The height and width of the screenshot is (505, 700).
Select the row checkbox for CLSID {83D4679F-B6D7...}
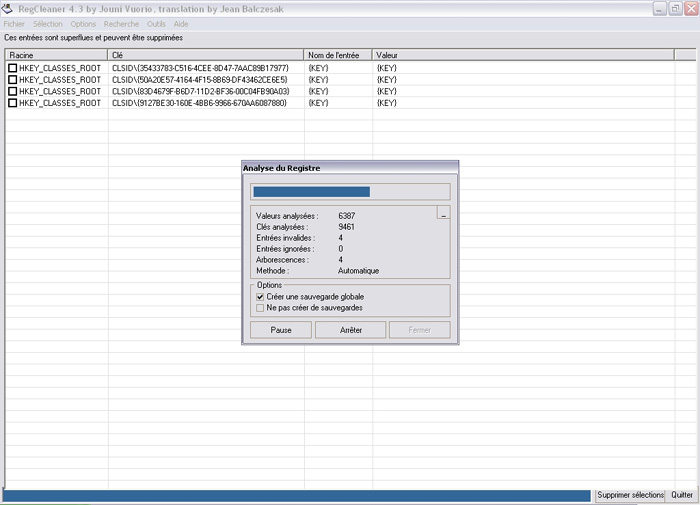13,91
